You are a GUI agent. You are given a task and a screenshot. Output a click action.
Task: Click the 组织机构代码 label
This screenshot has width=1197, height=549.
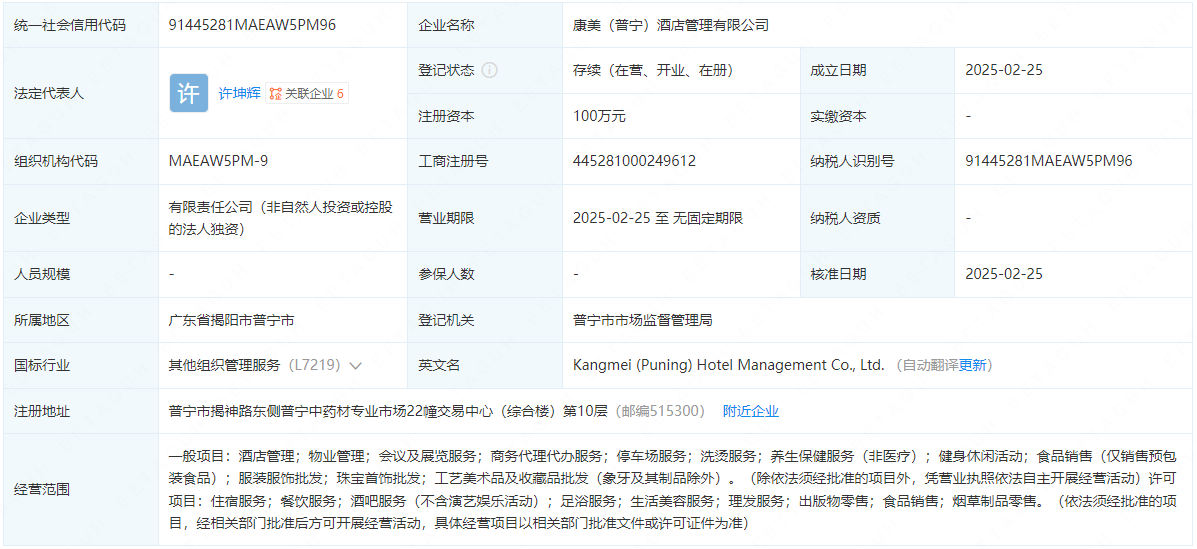coord(56,161)
